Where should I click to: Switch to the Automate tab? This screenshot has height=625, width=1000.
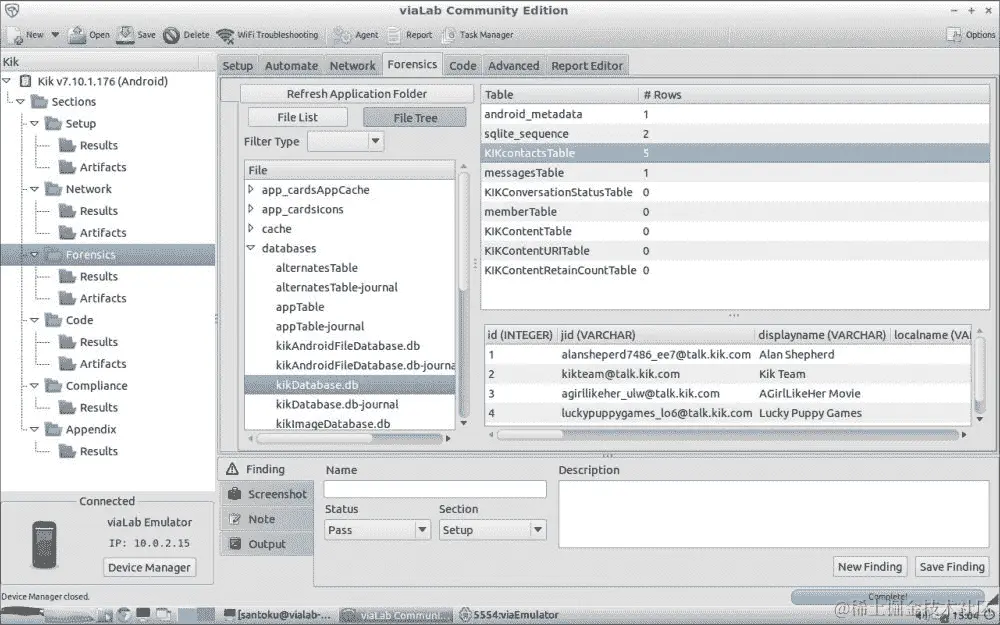(x=291, y=66)
